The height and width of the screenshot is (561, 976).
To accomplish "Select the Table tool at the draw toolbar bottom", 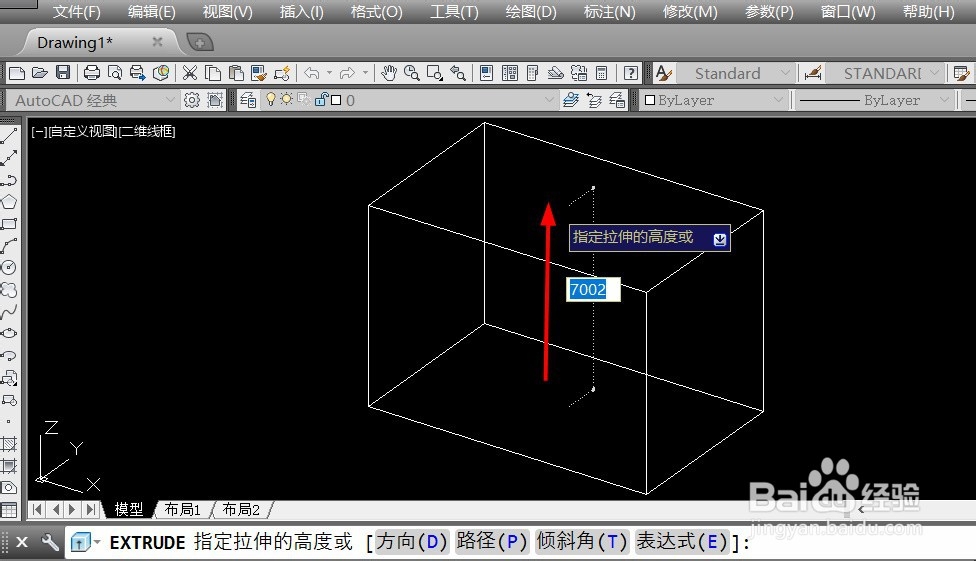I will point(9,510).
